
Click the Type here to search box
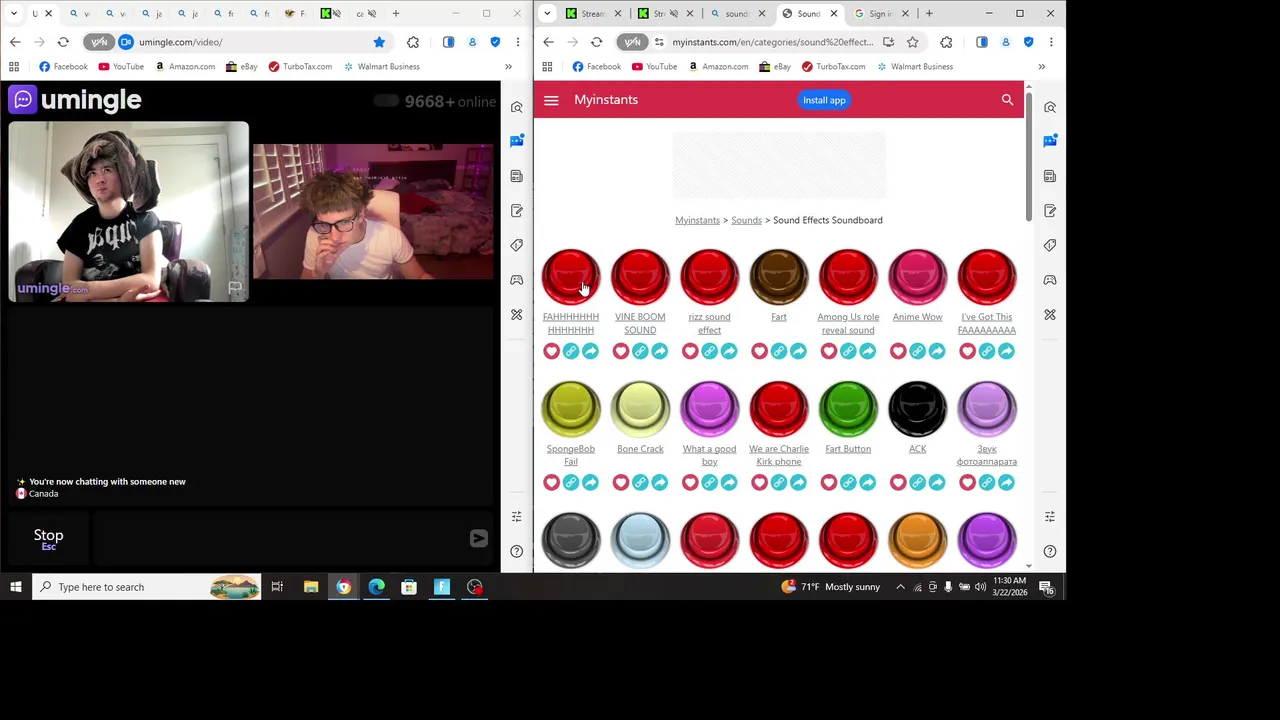click(146, 587)
